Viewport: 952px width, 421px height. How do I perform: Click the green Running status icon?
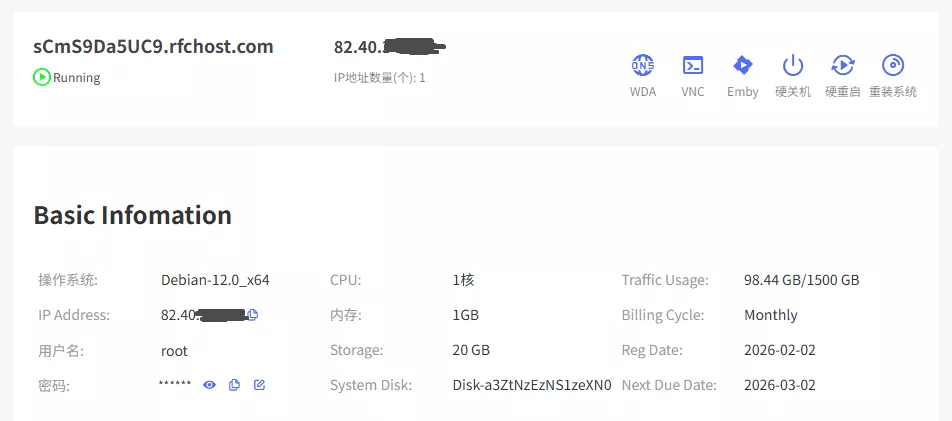[x=42, y=77]
